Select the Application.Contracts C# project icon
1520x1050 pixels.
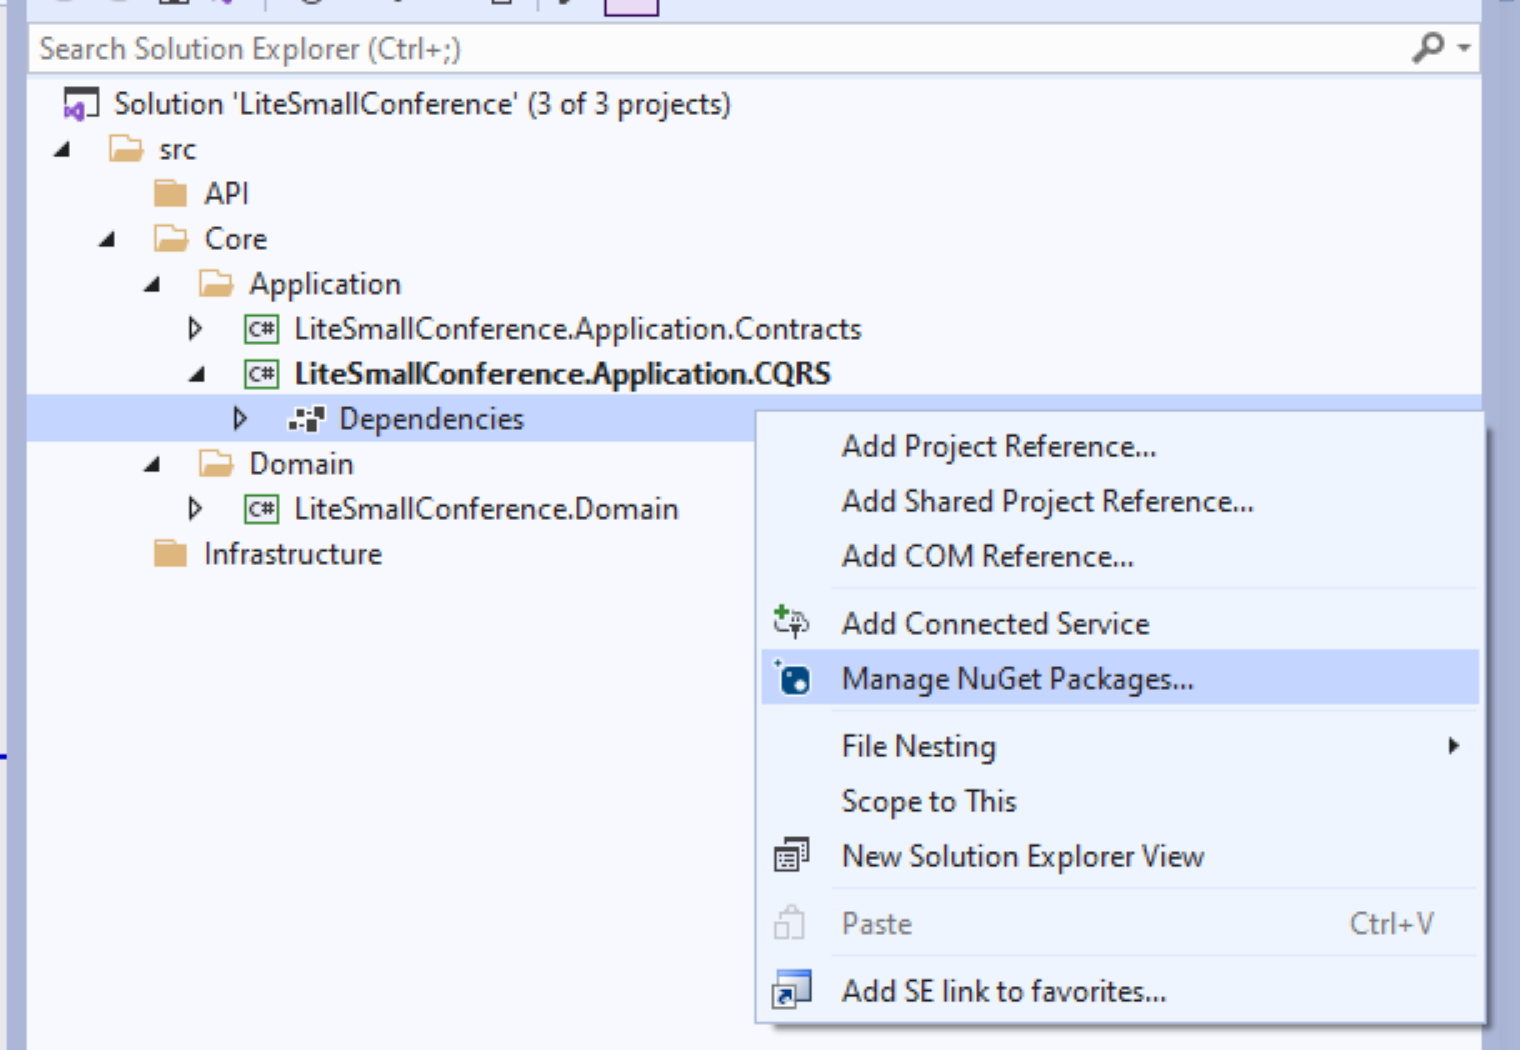point(262,329)
